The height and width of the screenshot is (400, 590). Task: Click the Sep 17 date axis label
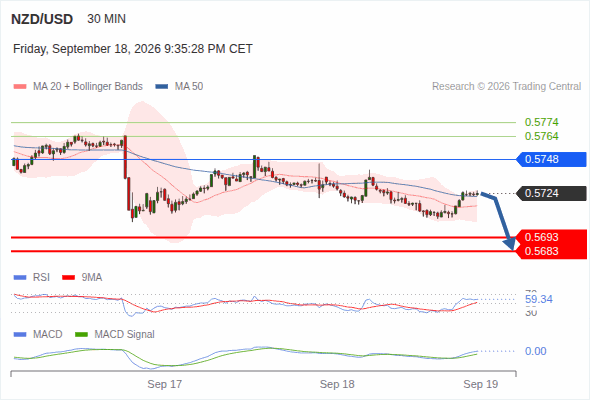tap(164, 384)
